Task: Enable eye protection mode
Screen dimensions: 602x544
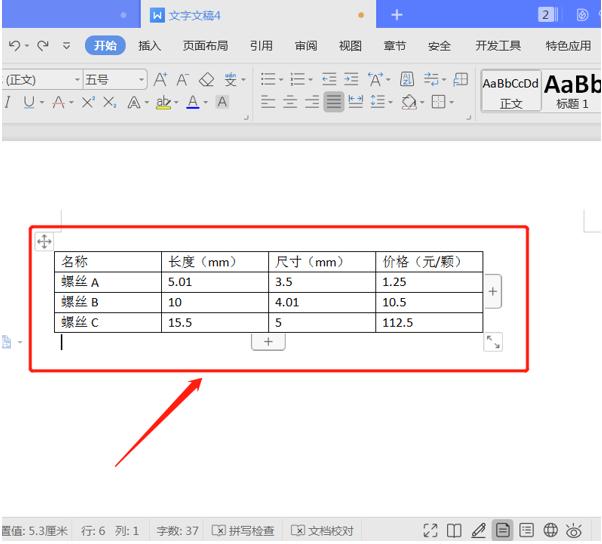Action: 574,531
